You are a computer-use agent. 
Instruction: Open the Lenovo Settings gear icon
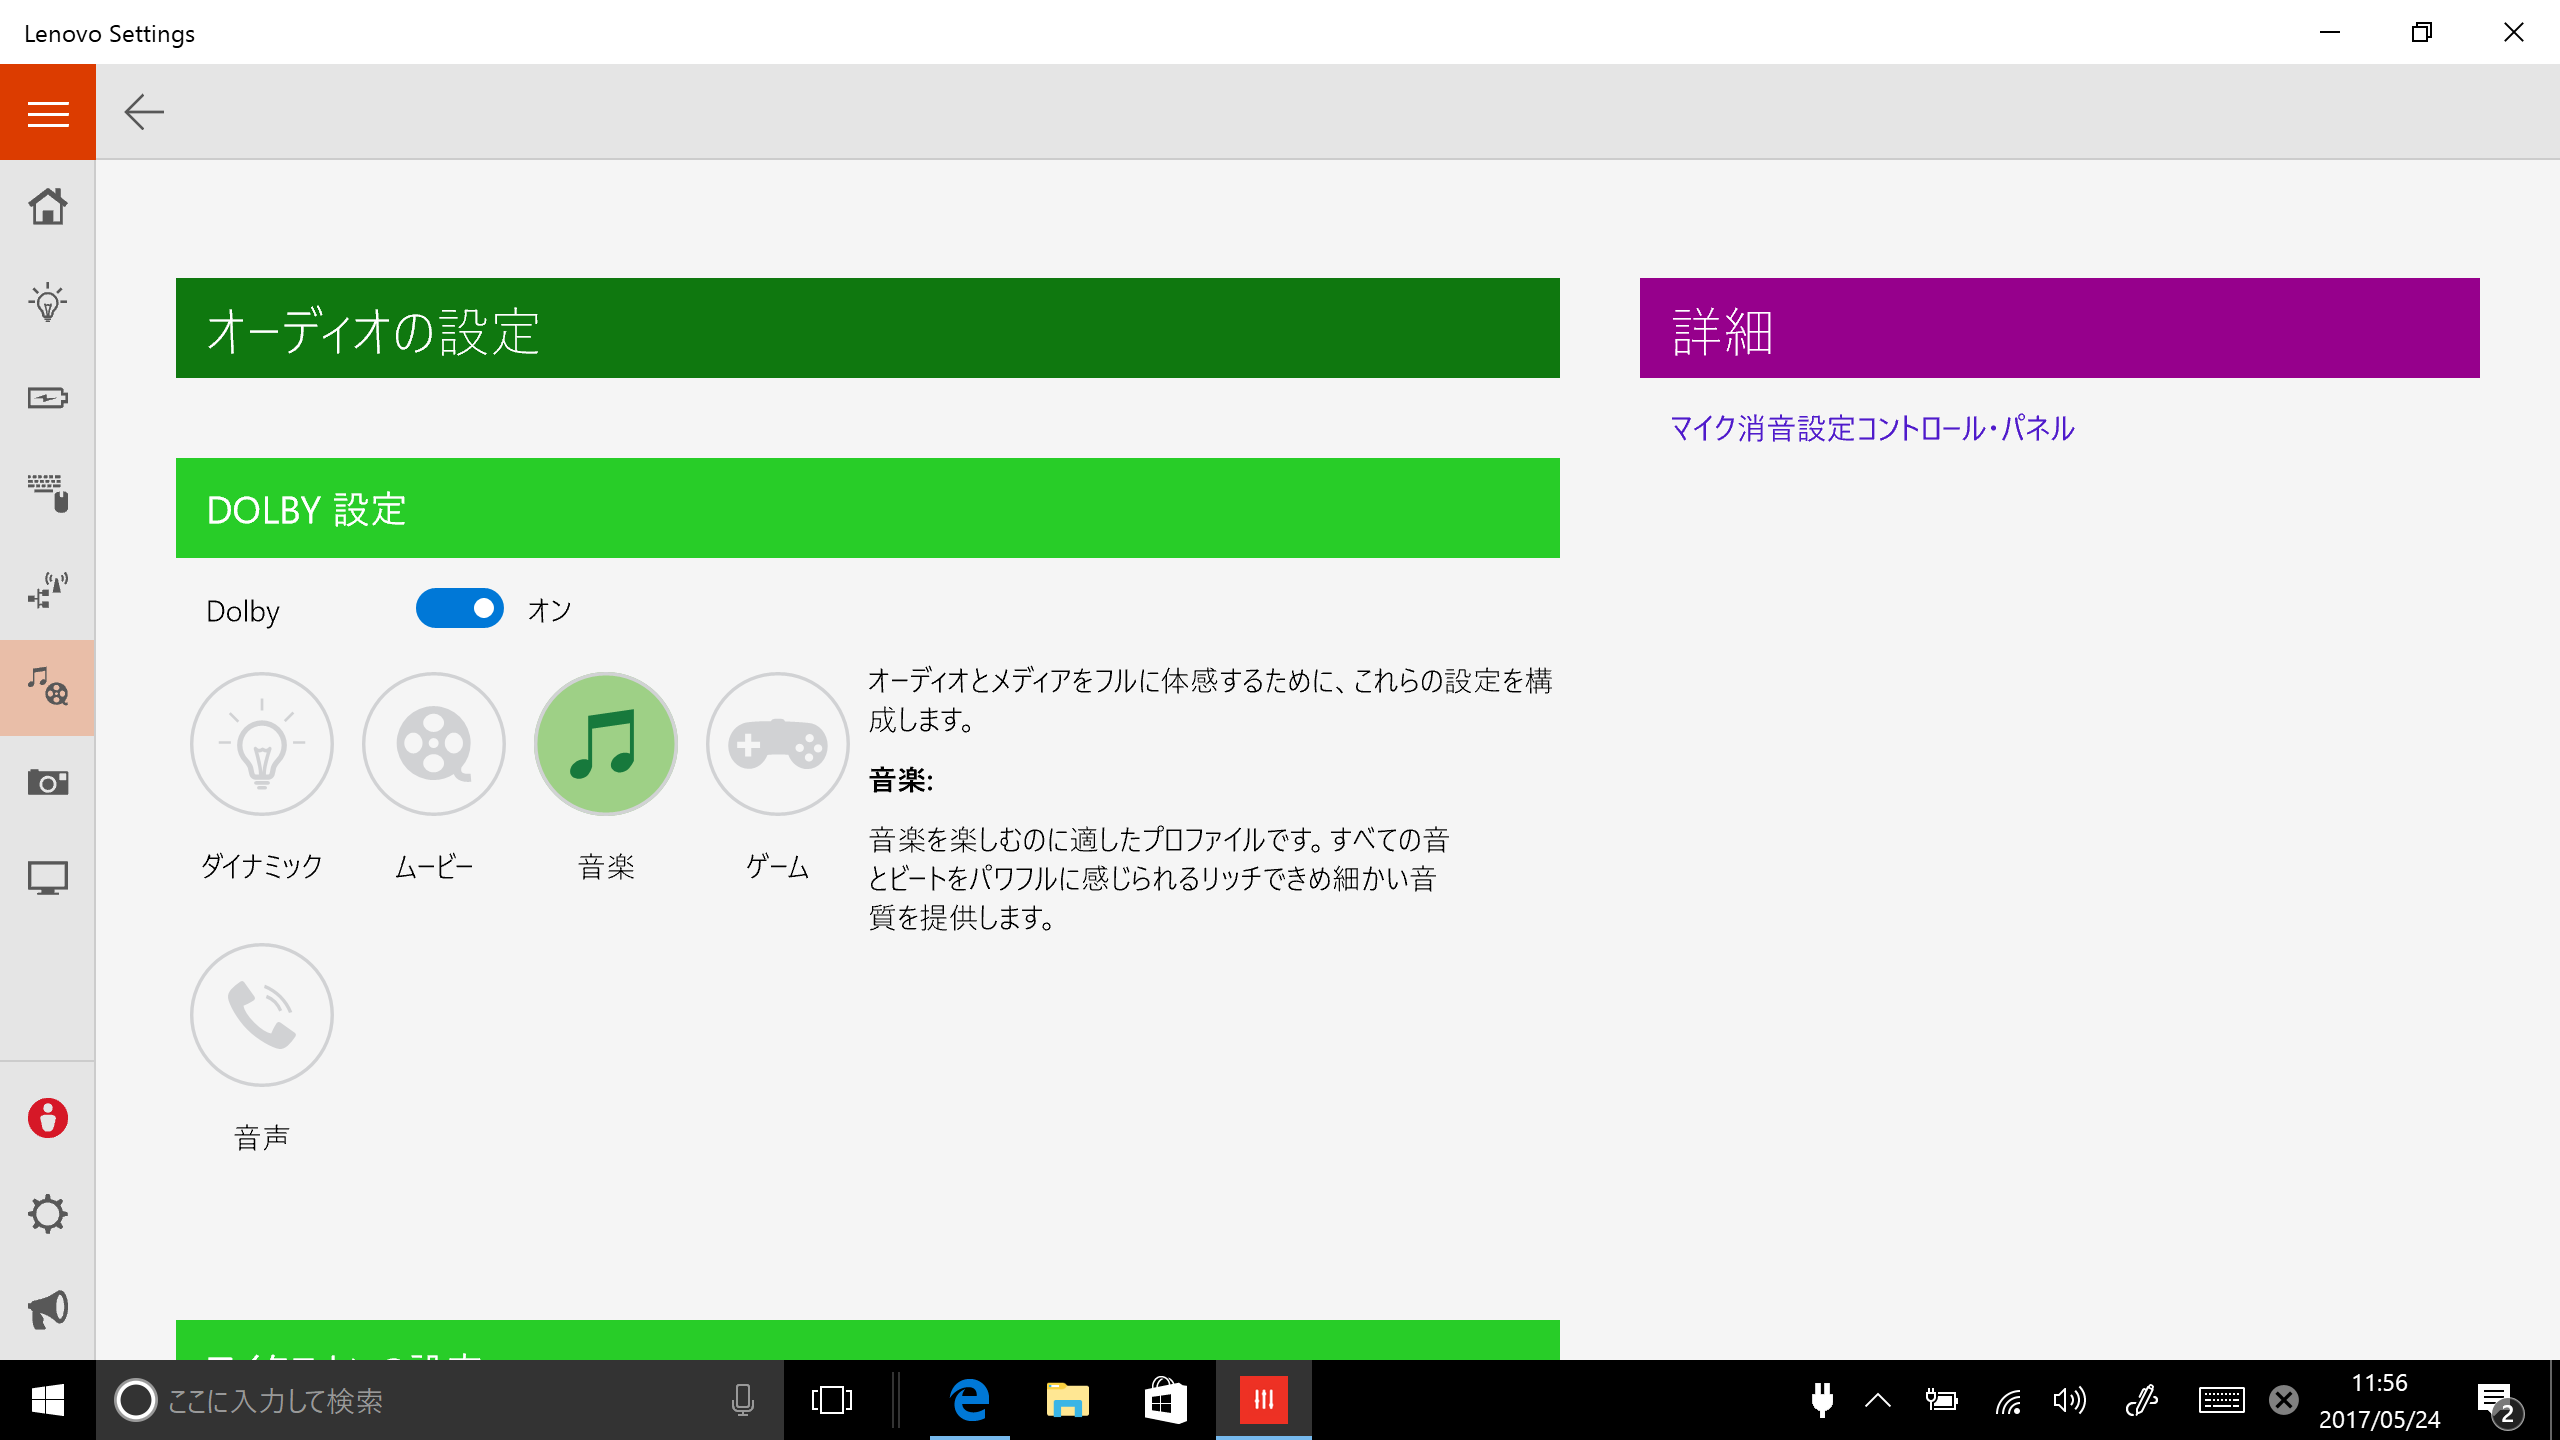tap(47, 1214)
